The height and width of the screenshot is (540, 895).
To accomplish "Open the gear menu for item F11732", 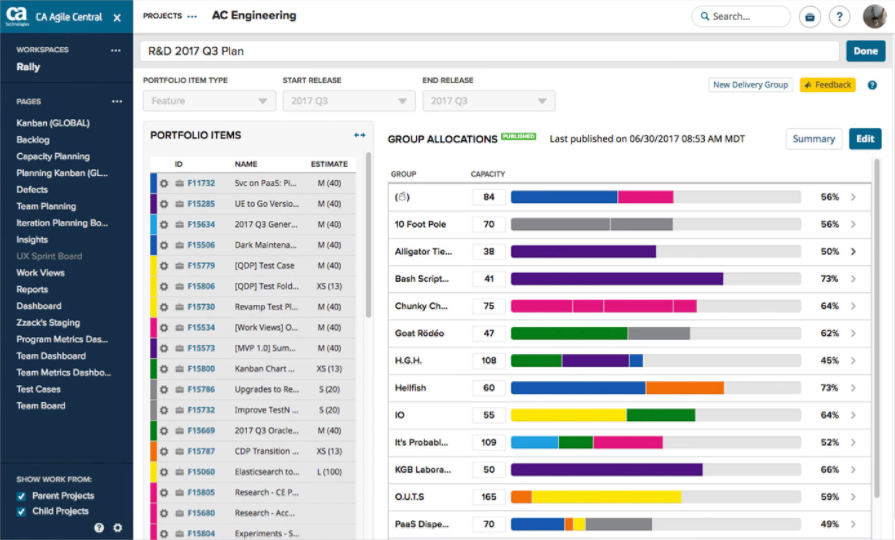I will click(164, 183).
